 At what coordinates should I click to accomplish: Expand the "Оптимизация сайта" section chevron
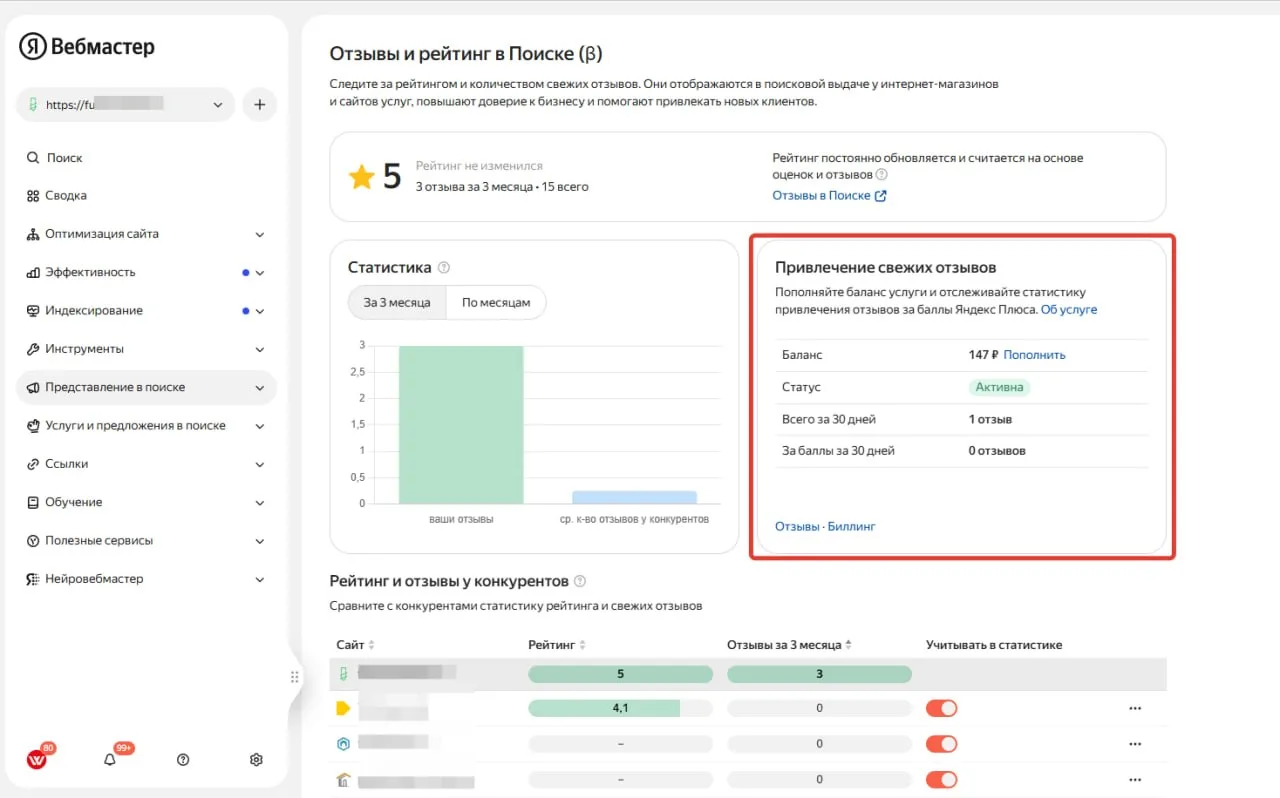tap(260, 234)
